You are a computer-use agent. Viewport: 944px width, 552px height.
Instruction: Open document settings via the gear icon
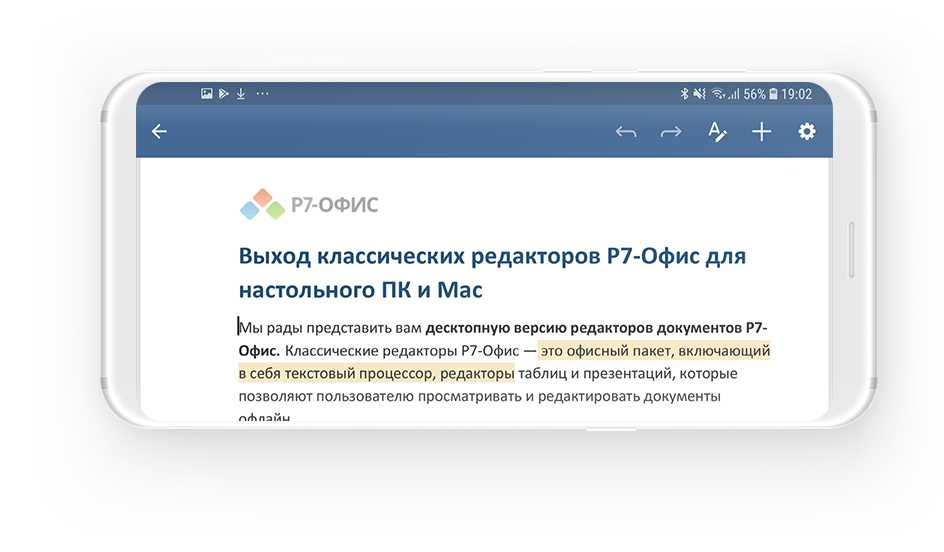(x=807, y=132)
